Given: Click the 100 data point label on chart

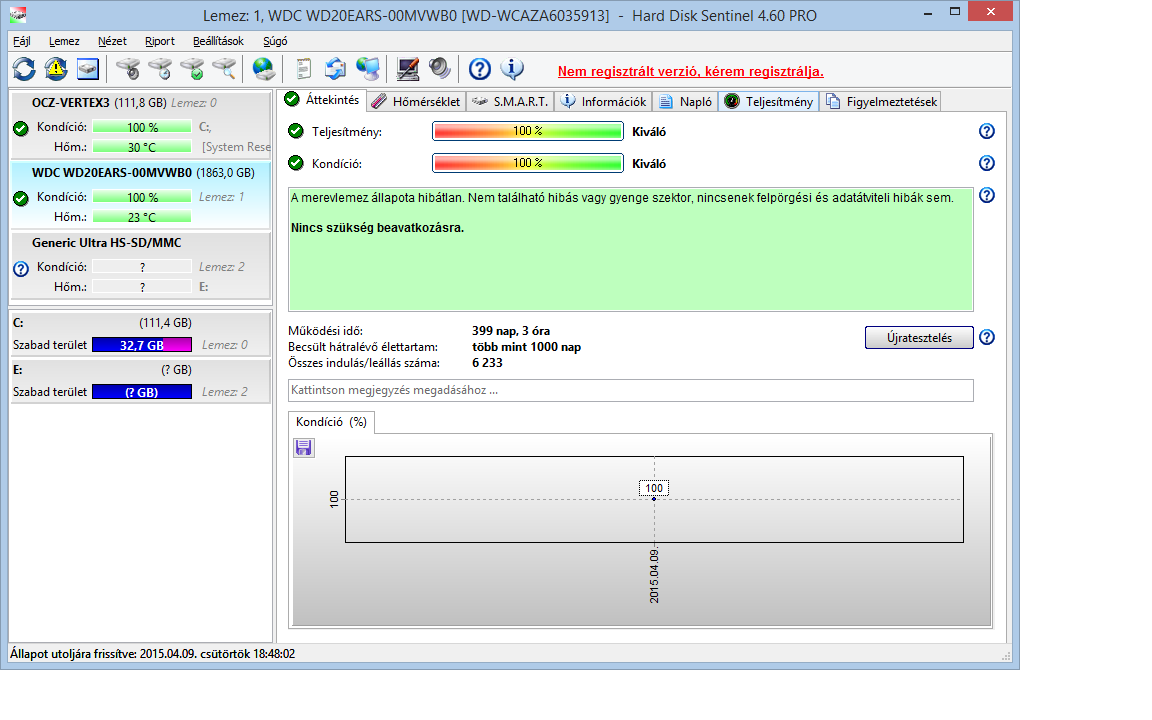Looking at the screenshot, I should (654, 488).
